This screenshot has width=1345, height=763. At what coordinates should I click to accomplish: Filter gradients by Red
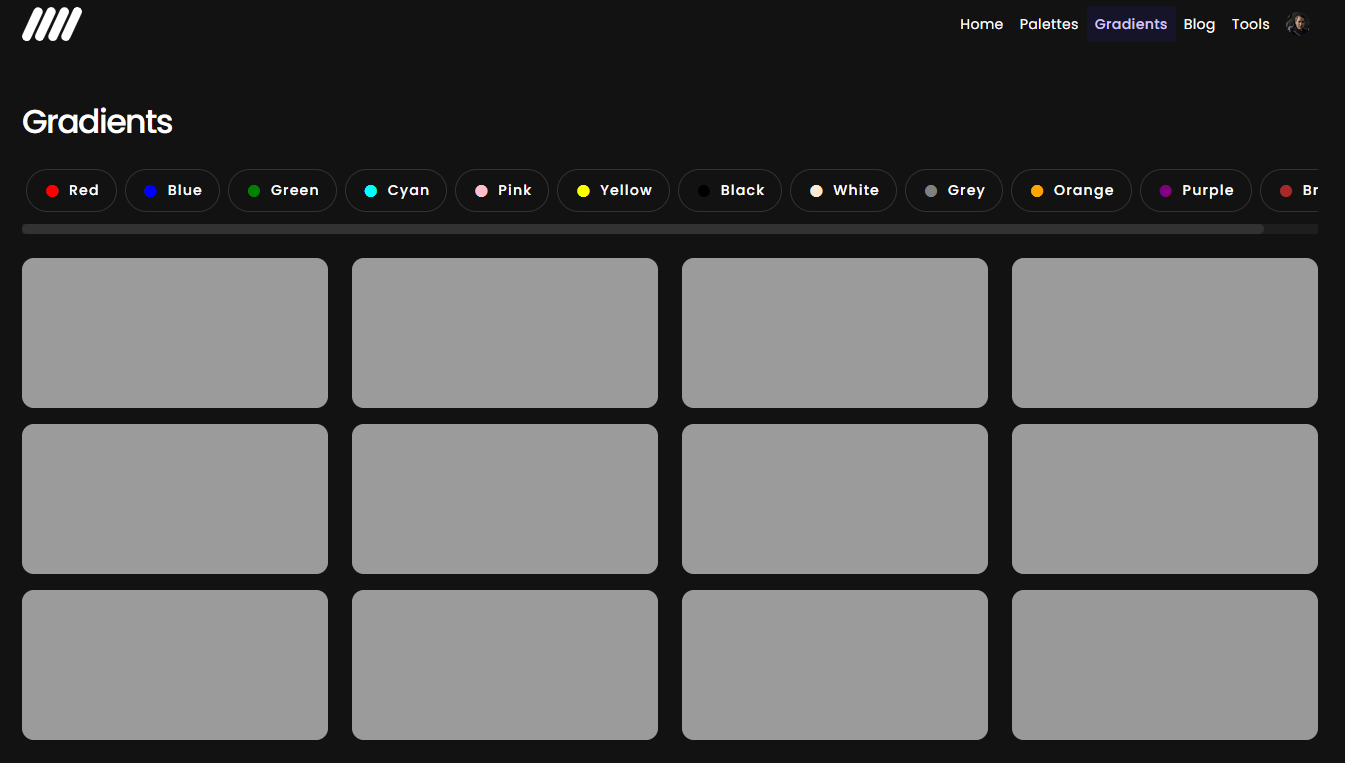click(x=71, y=190)
